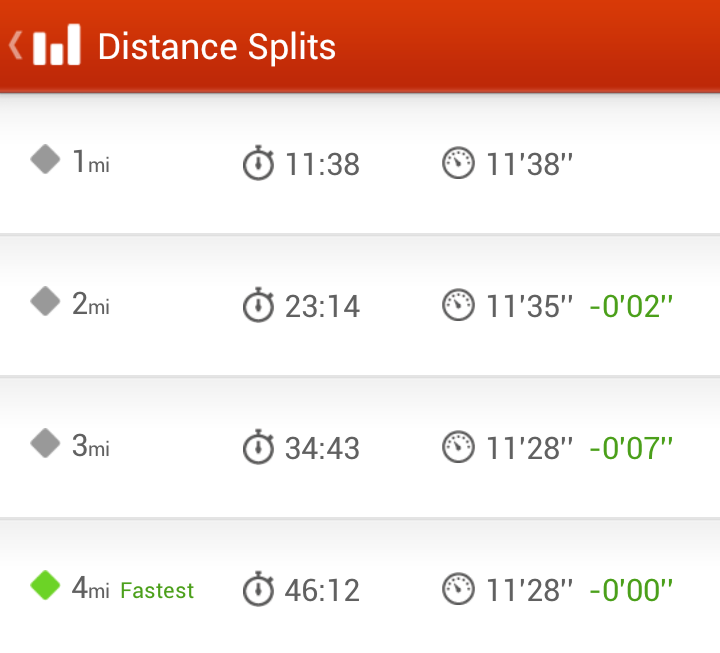
Task: Tap the 1 mi distance label
Action: (91, 162)
